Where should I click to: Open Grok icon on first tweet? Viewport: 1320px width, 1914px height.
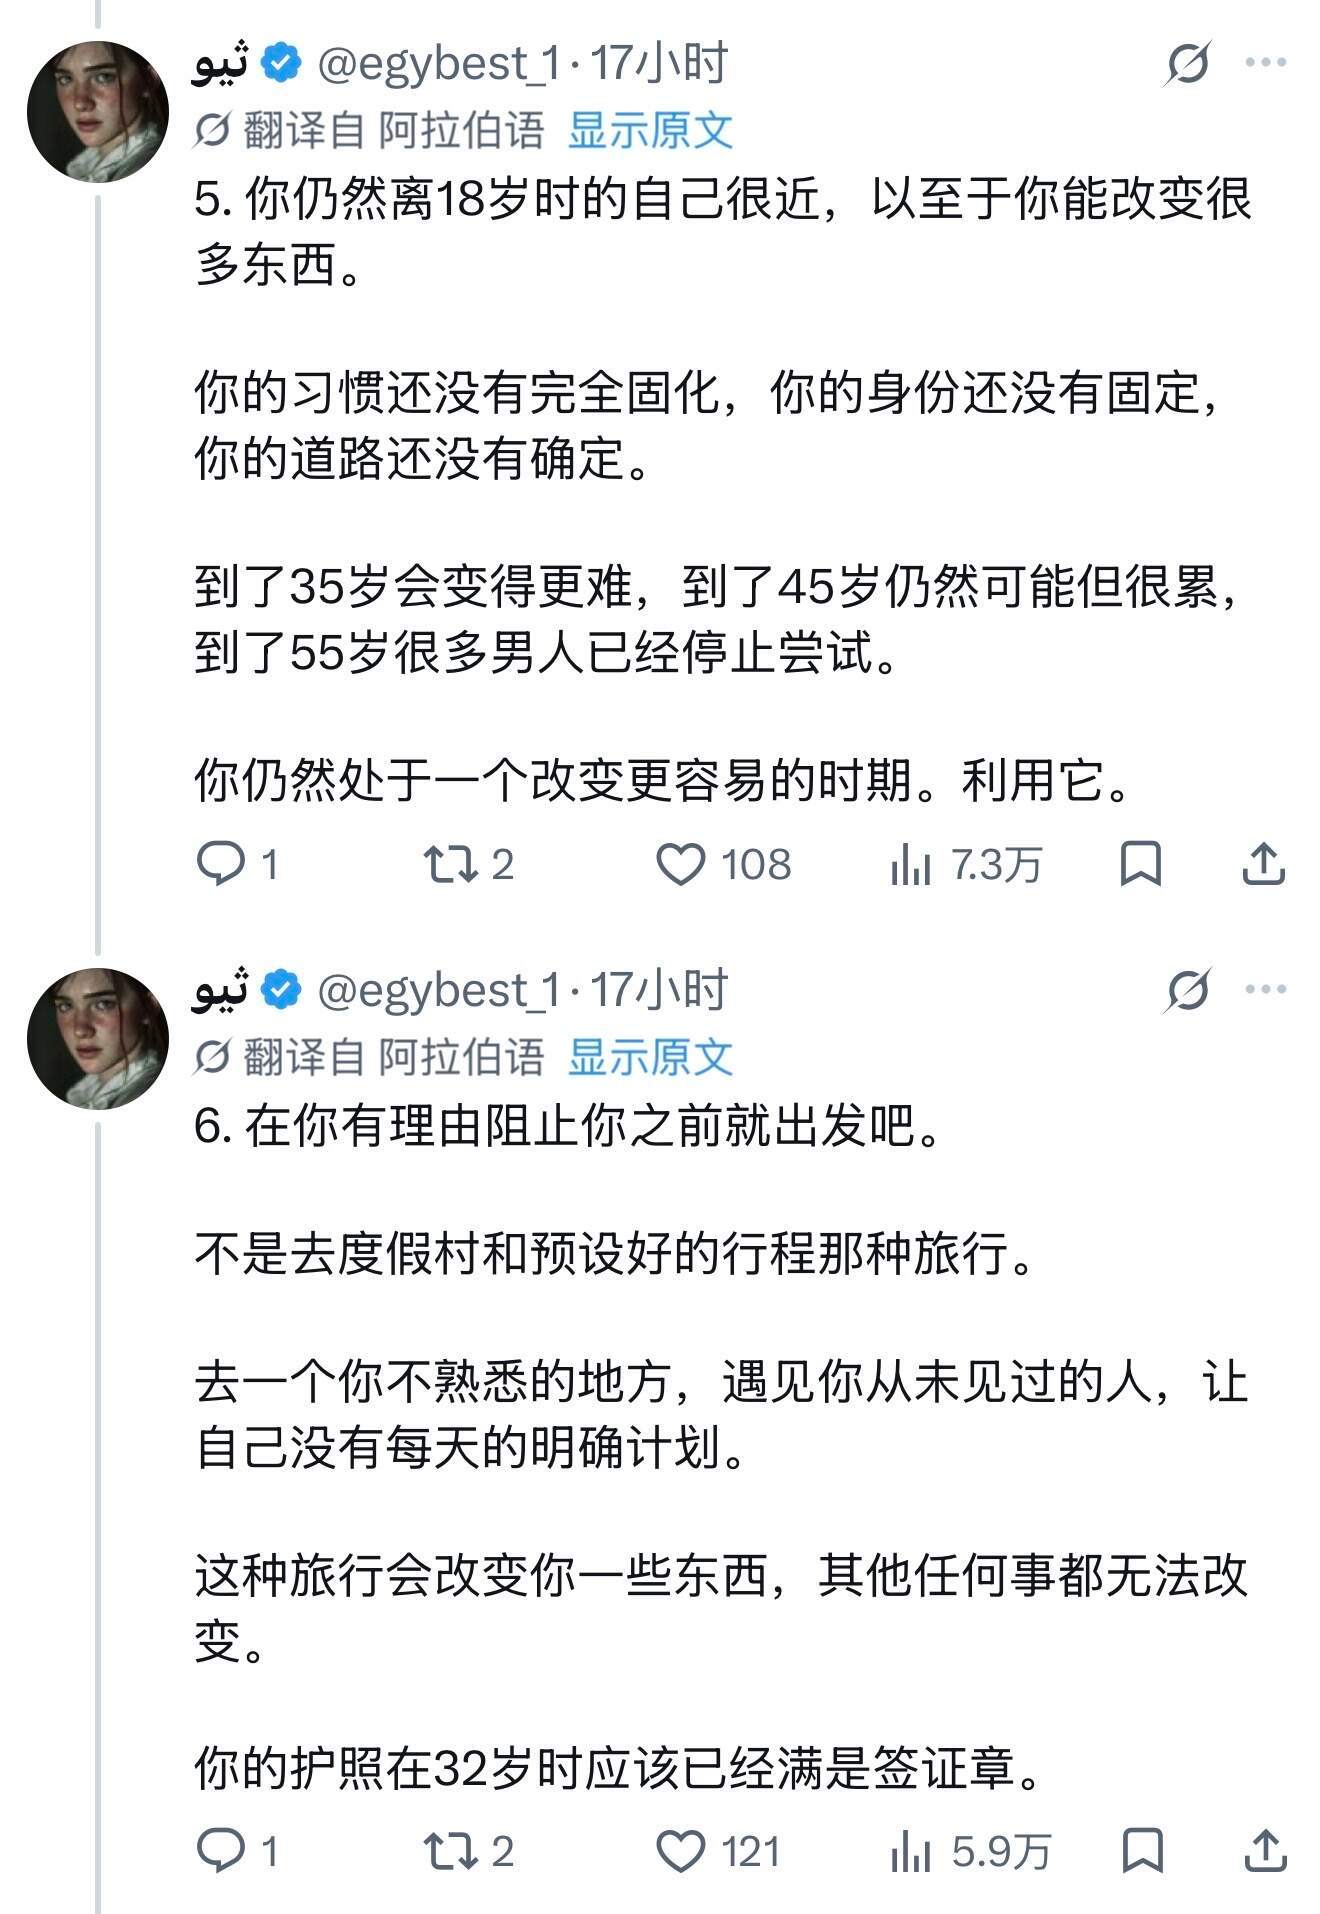(1189, 63)
